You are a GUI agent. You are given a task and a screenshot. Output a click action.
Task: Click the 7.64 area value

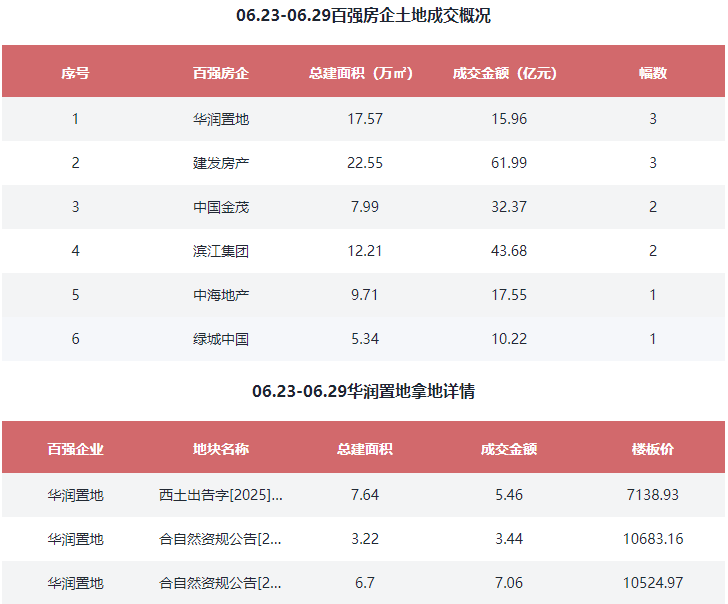(365, 495)
